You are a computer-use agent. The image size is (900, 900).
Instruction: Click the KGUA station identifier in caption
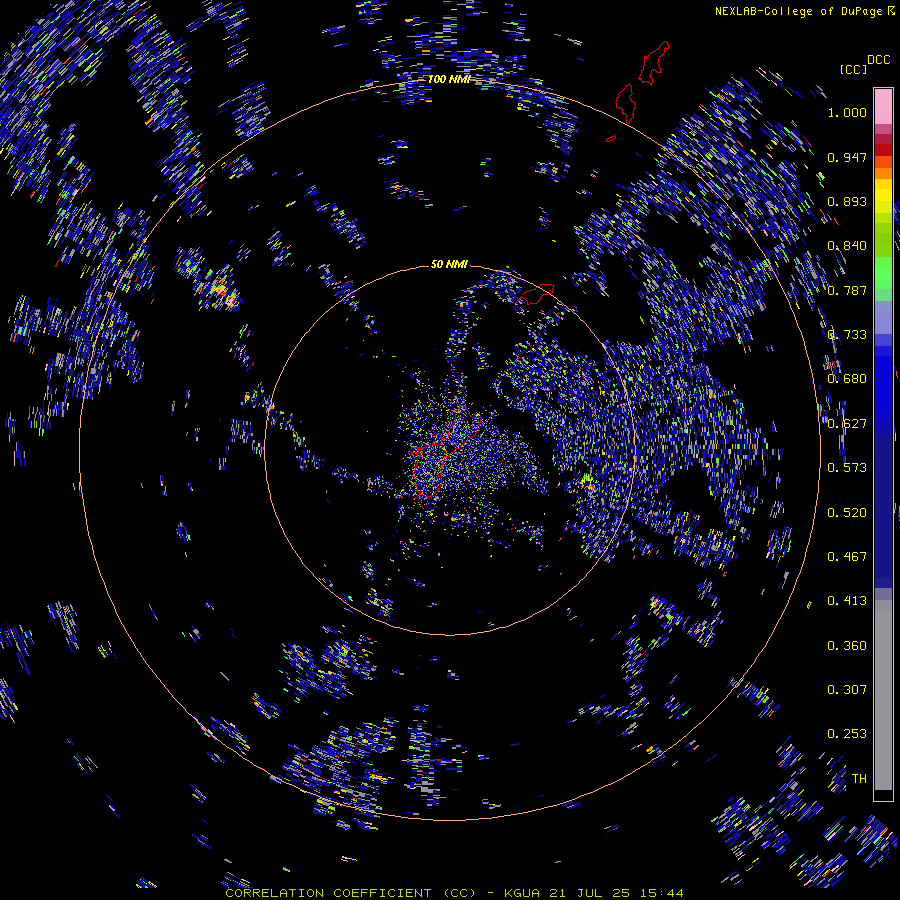pos(523,893)
